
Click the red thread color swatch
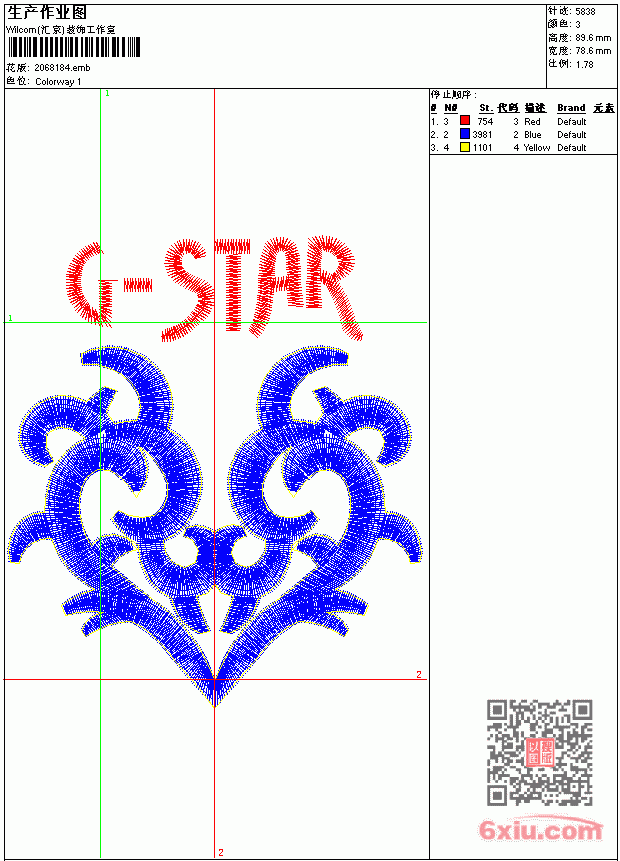coord(465,121)
